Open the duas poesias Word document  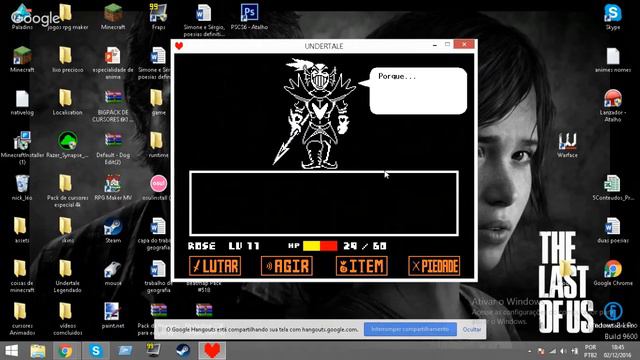coord(613,231)
